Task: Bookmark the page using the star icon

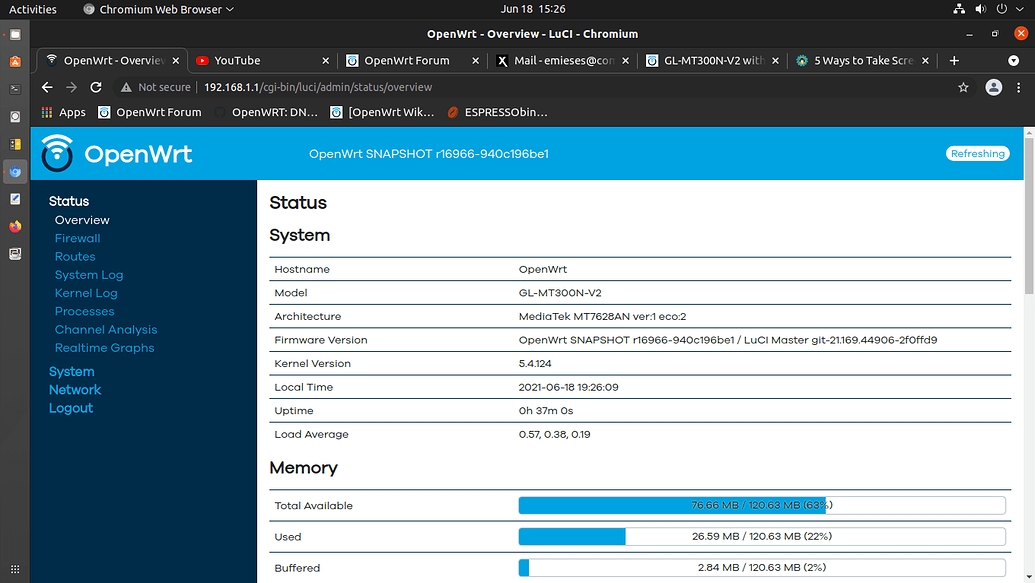Action: [x=962, y=87]
